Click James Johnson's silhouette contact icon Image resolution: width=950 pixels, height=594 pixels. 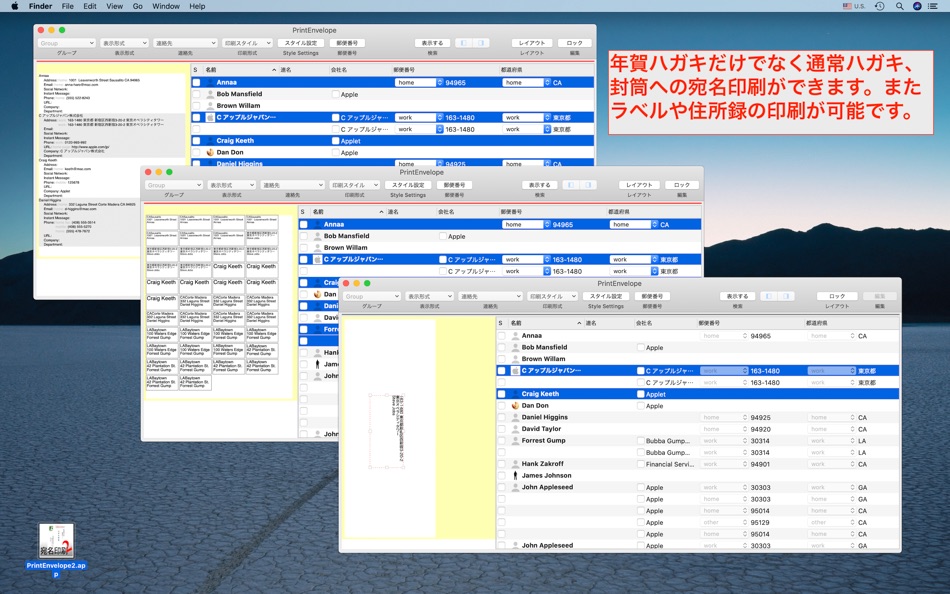tap(515, 476)
